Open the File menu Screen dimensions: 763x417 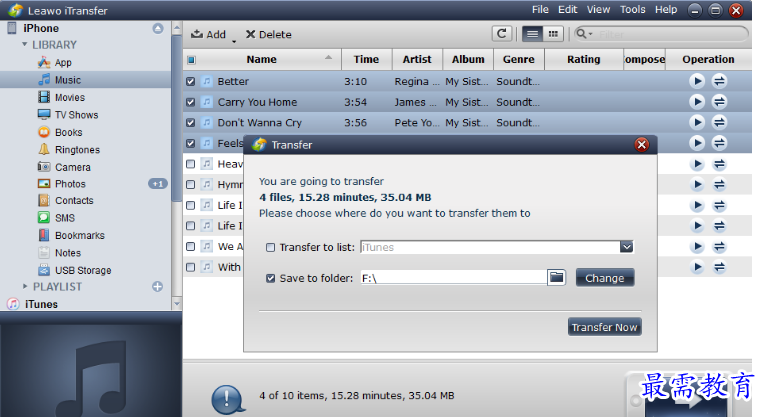(540, 10)
